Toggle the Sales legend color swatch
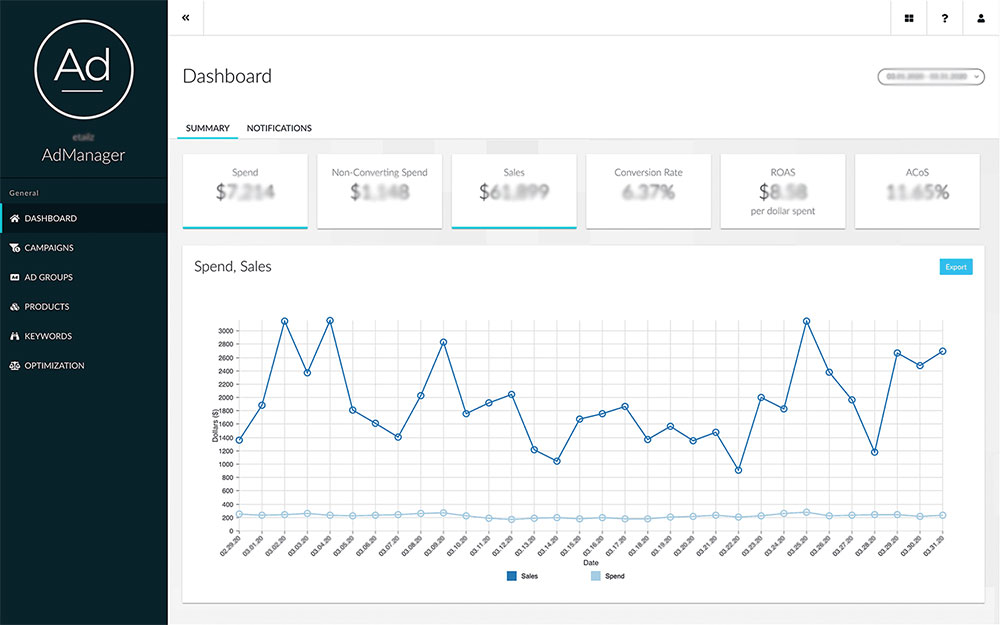Viewport: 1000px width, 625px height. pos(511,576)
